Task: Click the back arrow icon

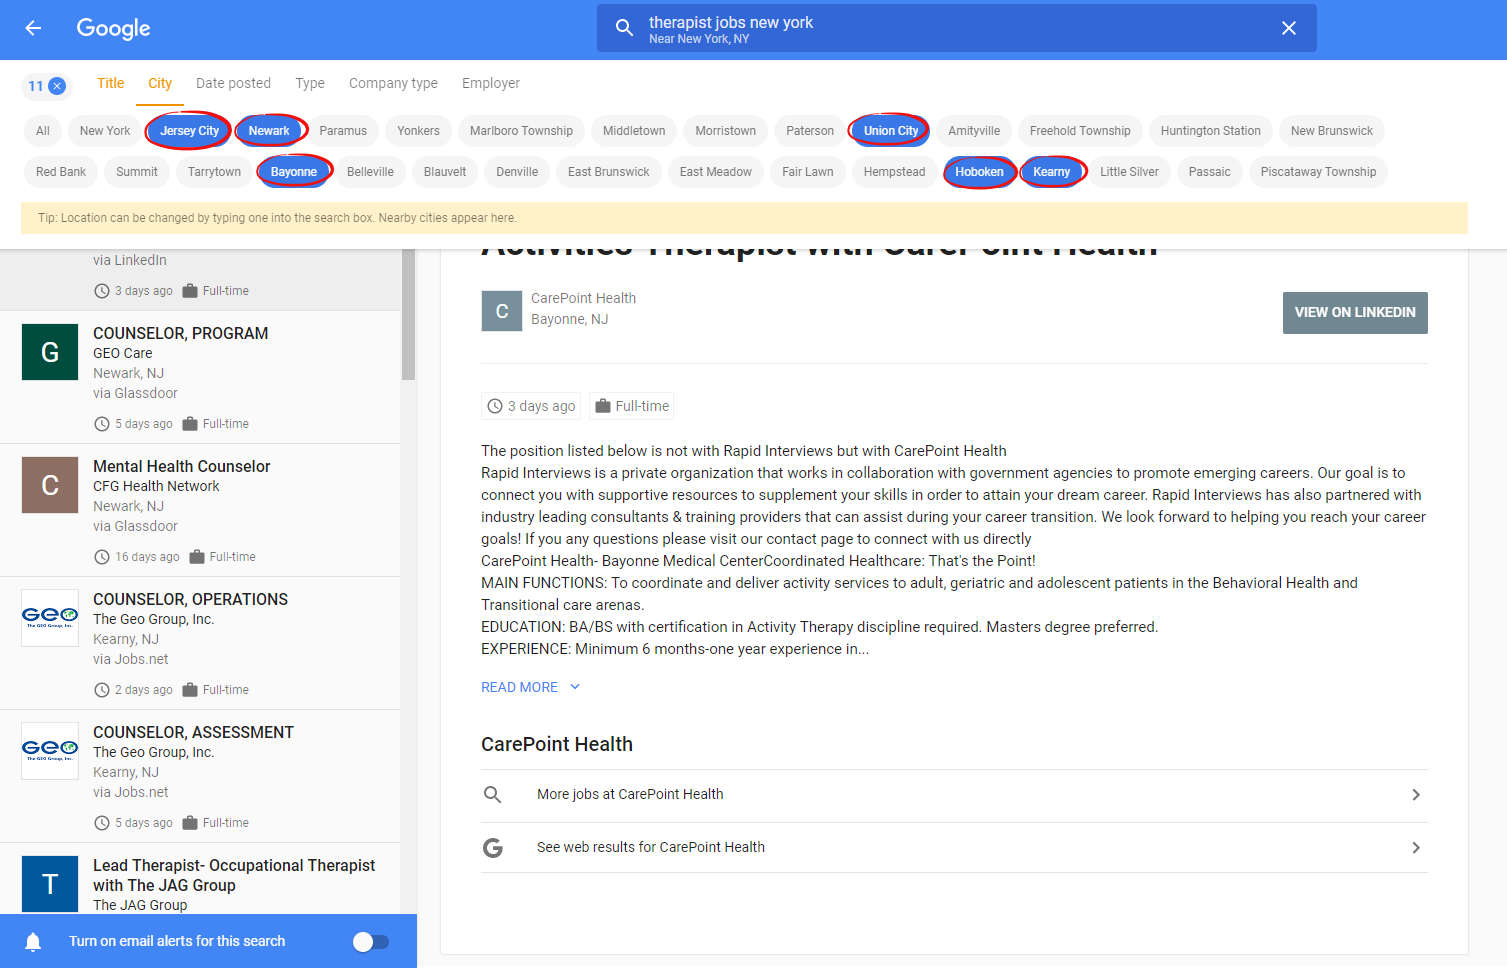Action: (x=33, y=28)
